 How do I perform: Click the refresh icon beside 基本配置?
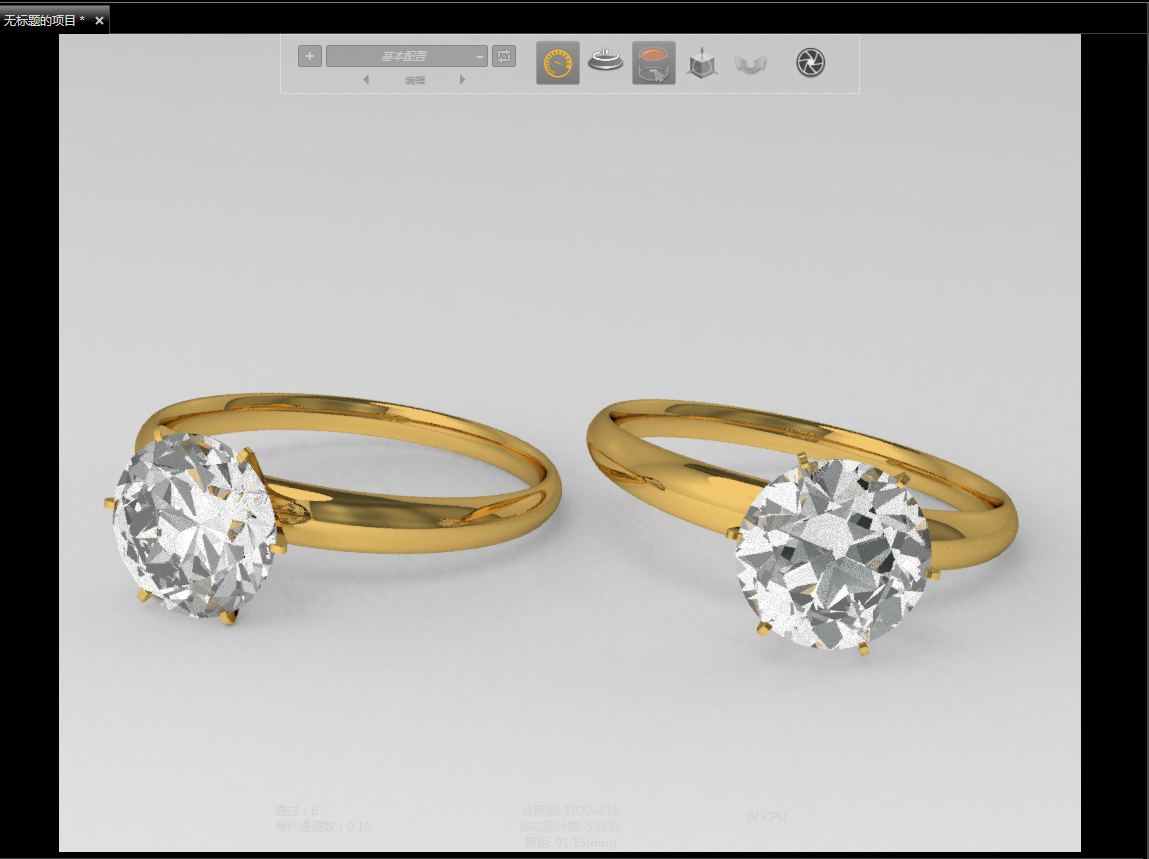[x=504, y=57]
